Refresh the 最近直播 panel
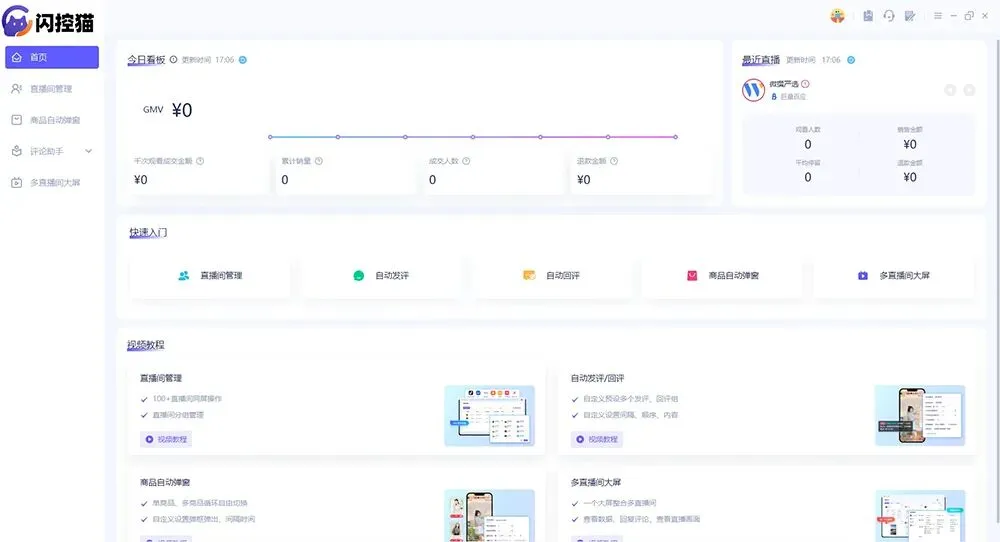The height and width of the screenshot is (542, 1000). (x=851, y=60)
